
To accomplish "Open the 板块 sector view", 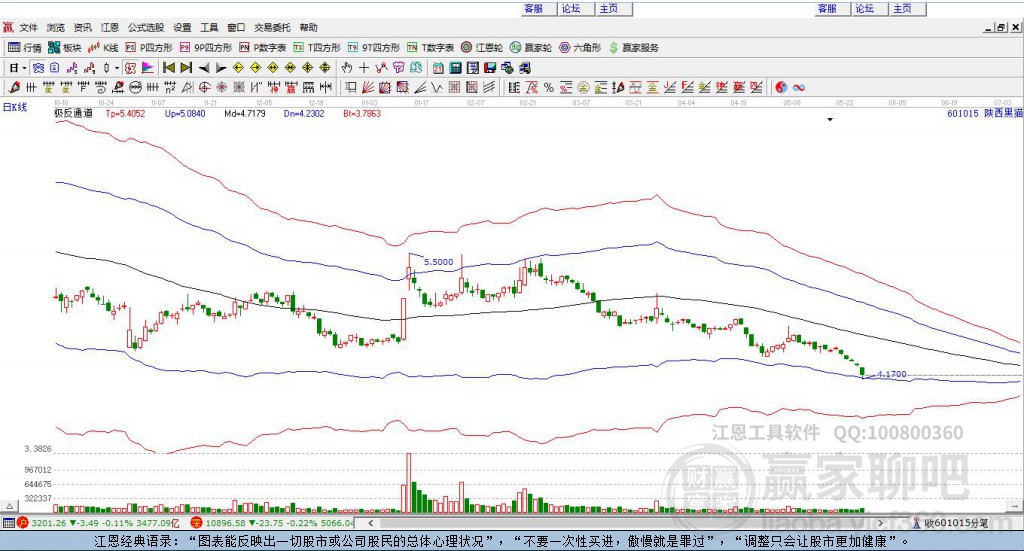I will click(x=64, y=48).
